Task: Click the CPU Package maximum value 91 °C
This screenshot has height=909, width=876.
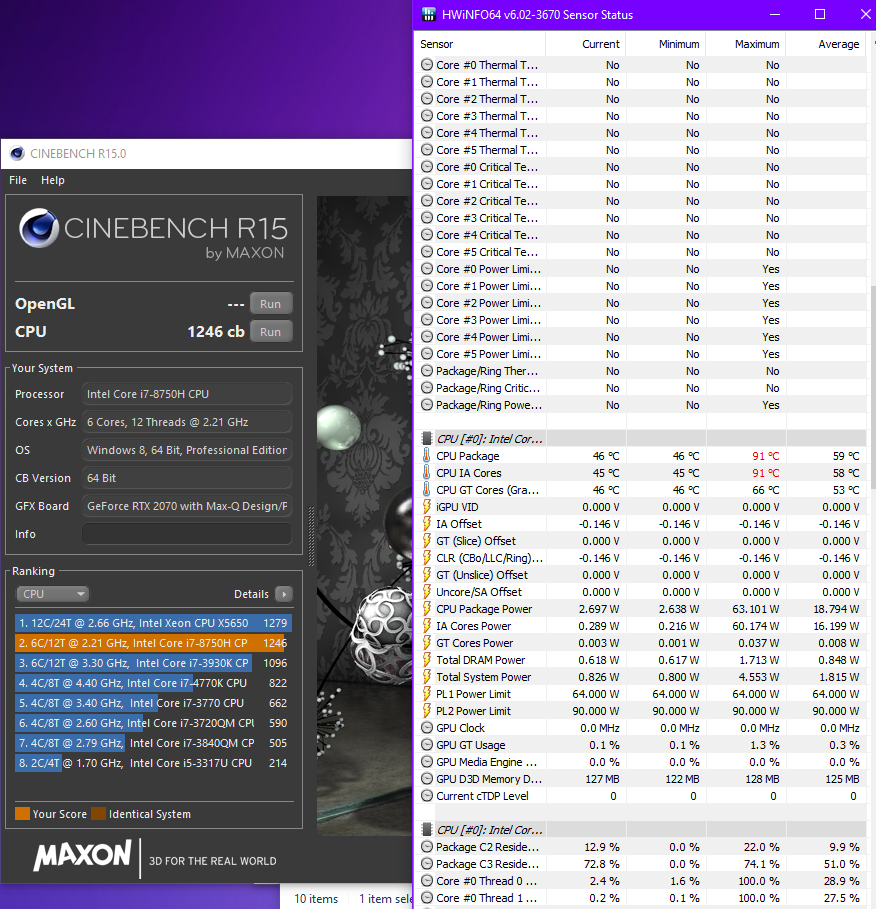Action: (x=765, y=456)
